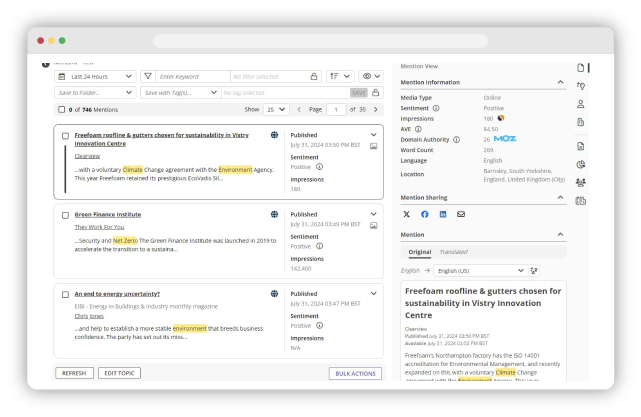Switch to the Translated tab
Image resolution: width=641 pixels, height=417 pixels.
coord(453,252)
